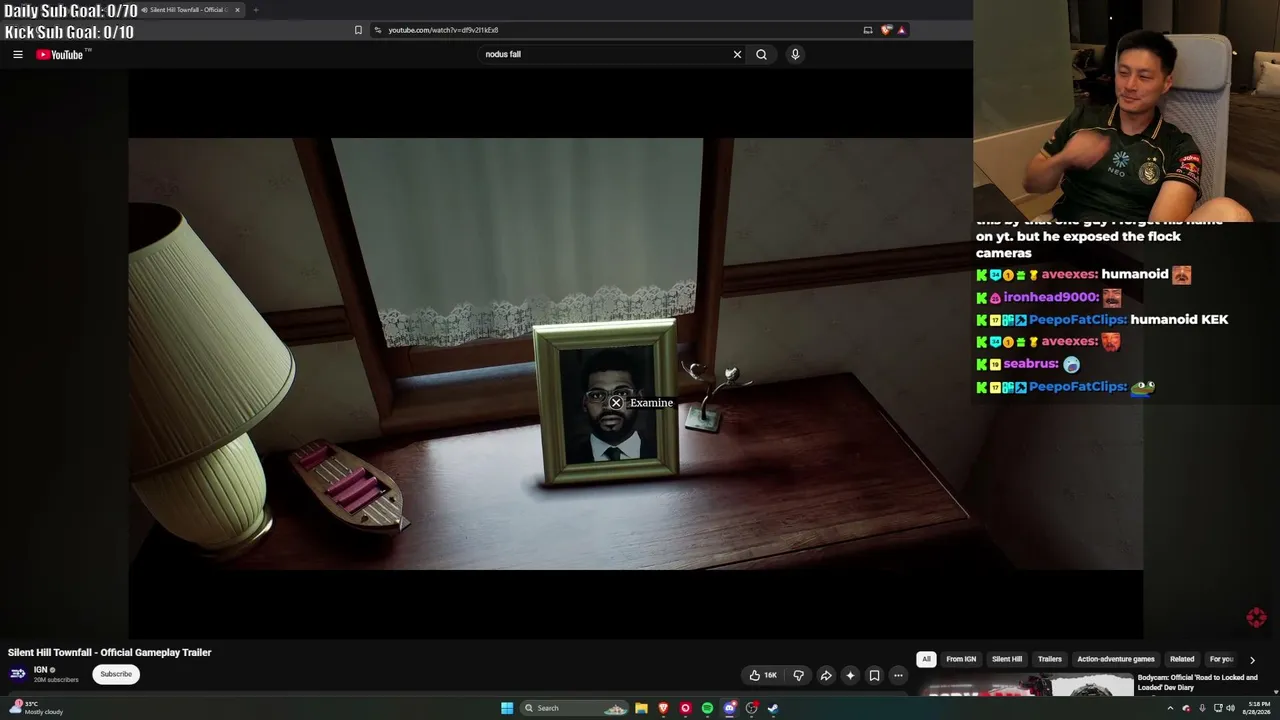
Task: Show hidden system tray icons
Action: [x=1170, y=708]
